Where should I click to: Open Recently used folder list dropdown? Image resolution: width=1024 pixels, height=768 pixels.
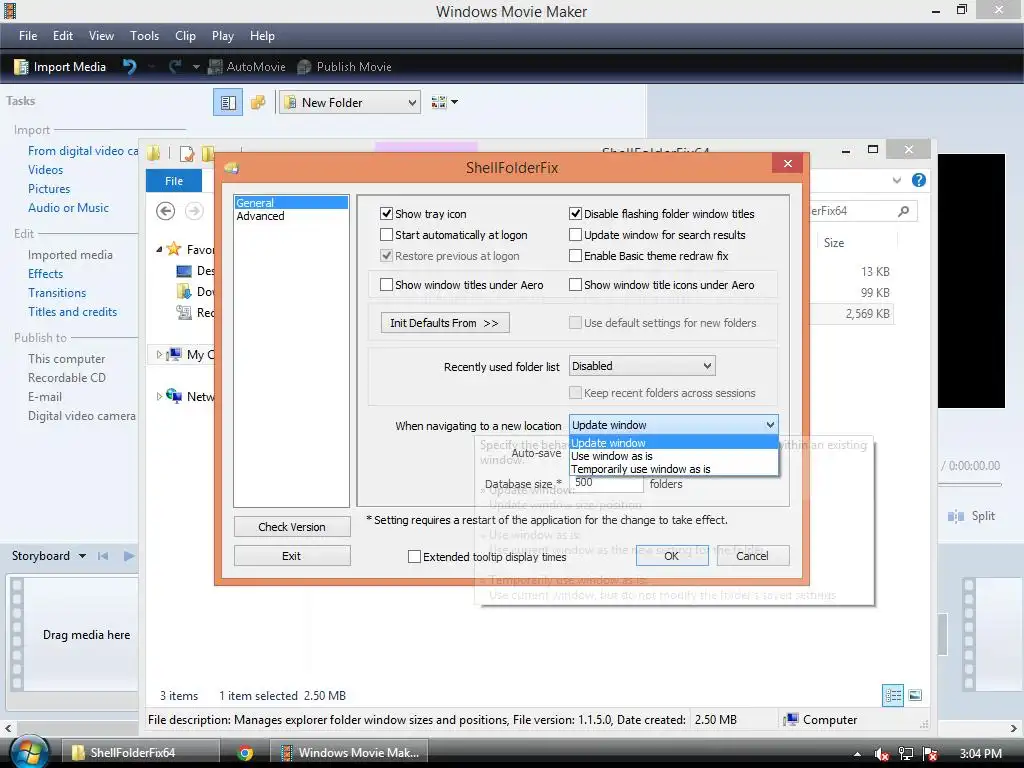click(x=642, y=366)
